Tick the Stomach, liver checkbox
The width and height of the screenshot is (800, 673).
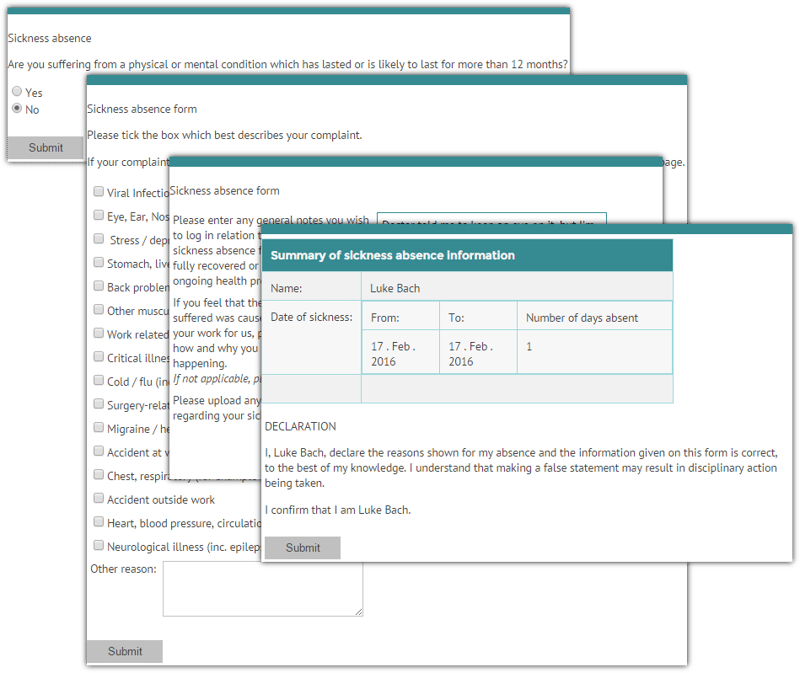[98, 262]
